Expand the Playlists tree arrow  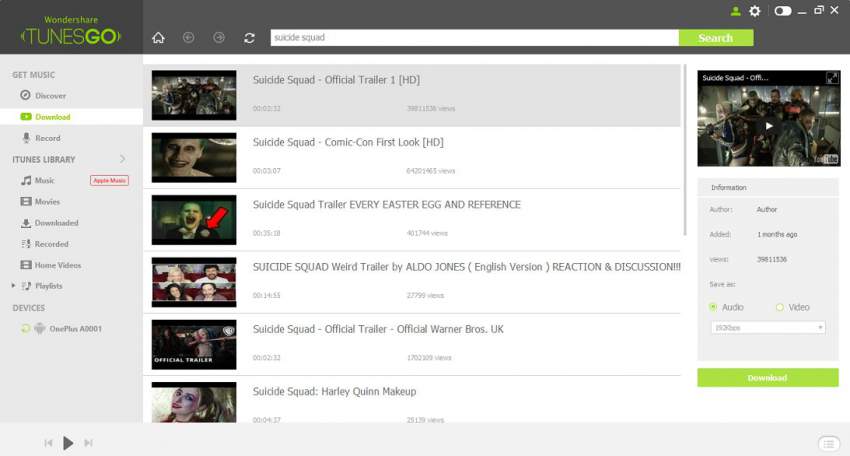[14, 285]
